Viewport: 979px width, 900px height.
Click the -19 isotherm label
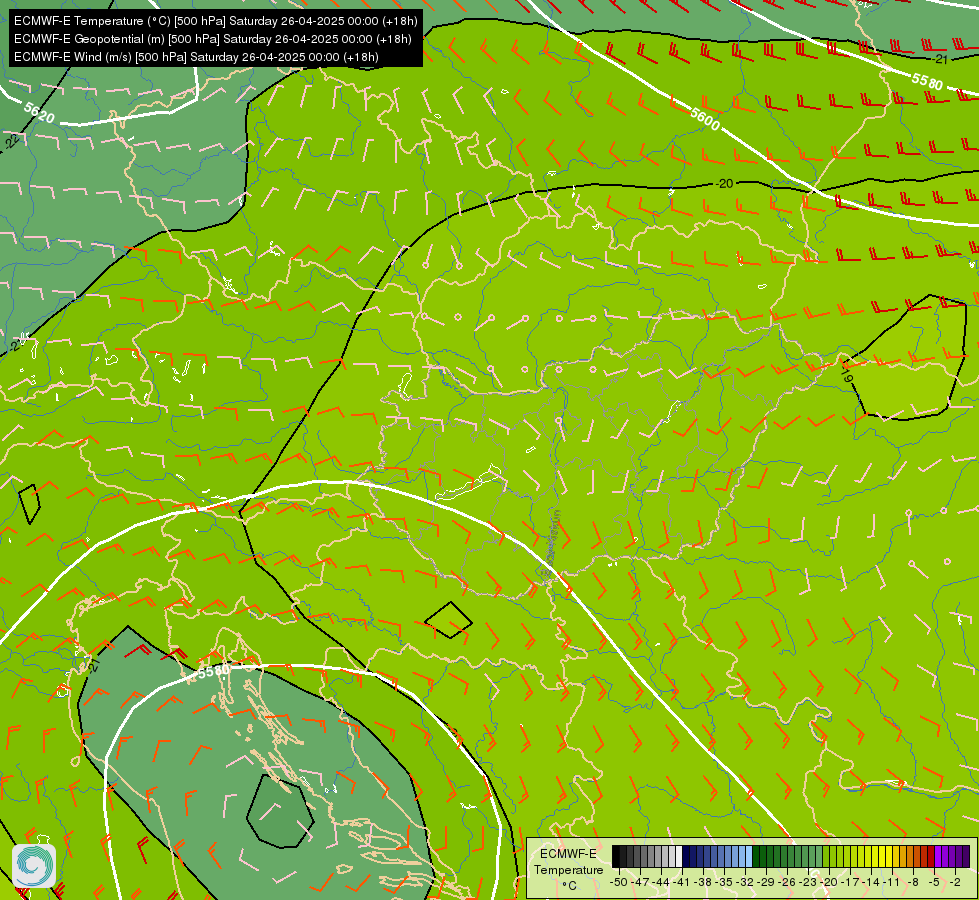tap(847, 373)
